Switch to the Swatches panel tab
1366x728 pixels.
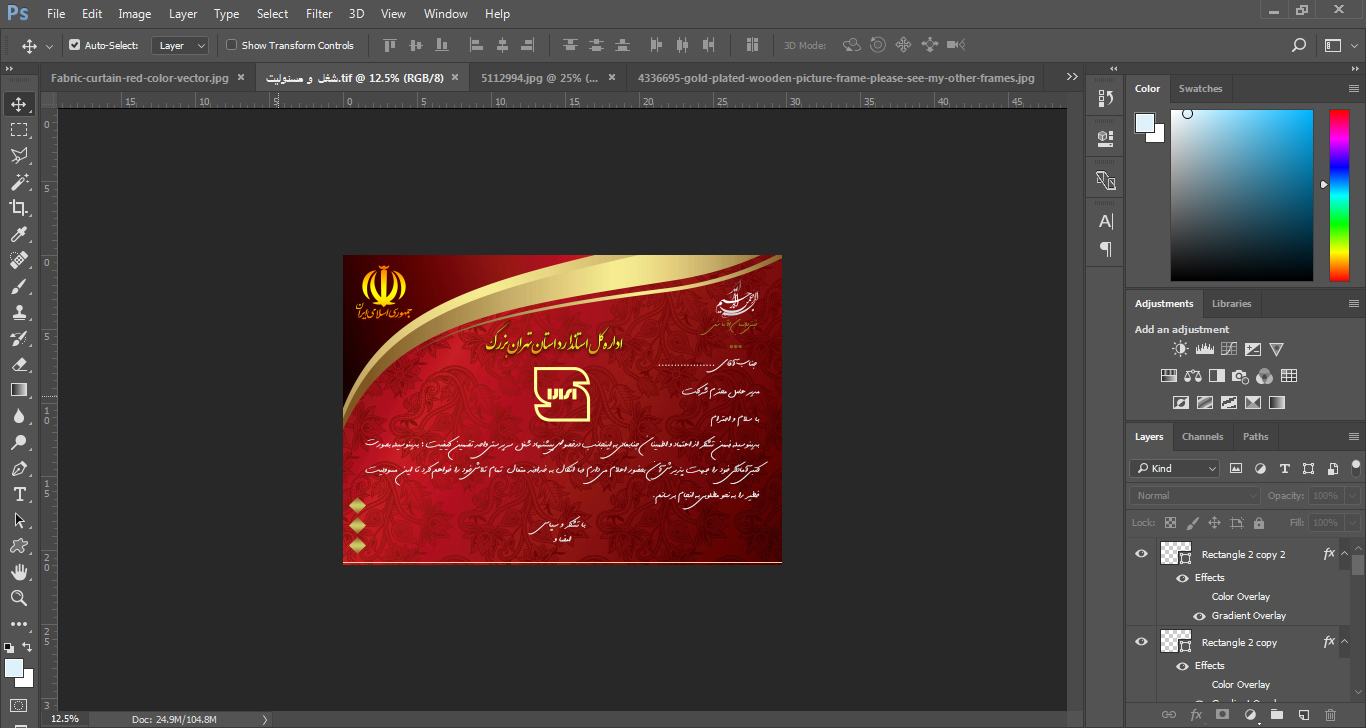[x=1200, y=88]
